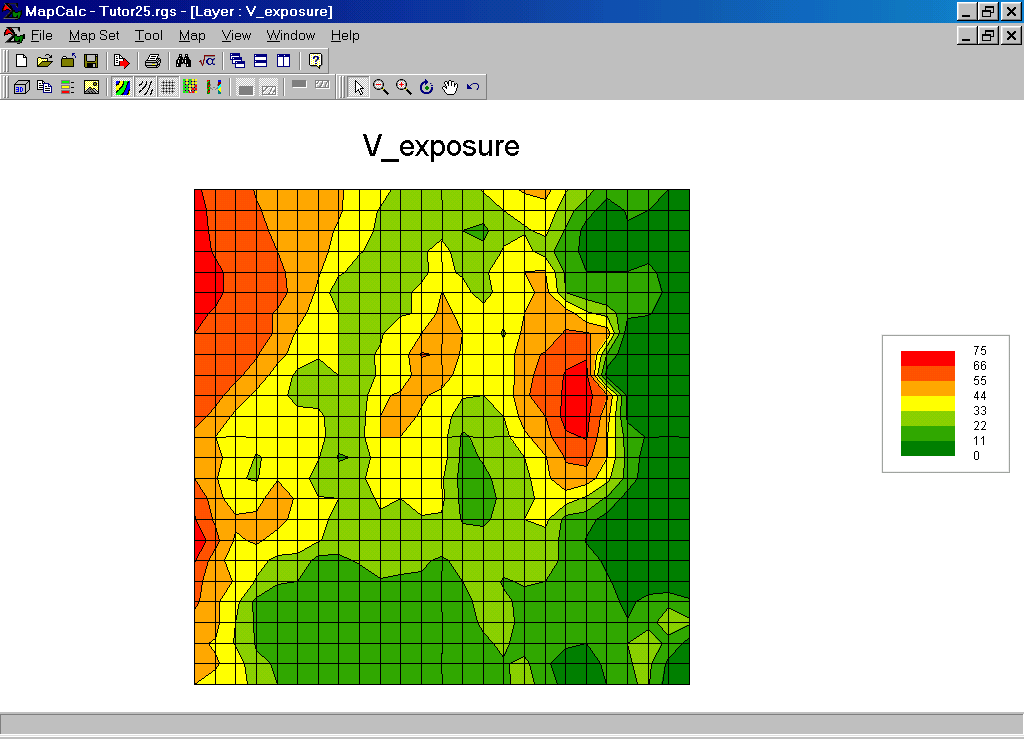
Task: Select the zoom out magnifier tool
Action: 381,87
